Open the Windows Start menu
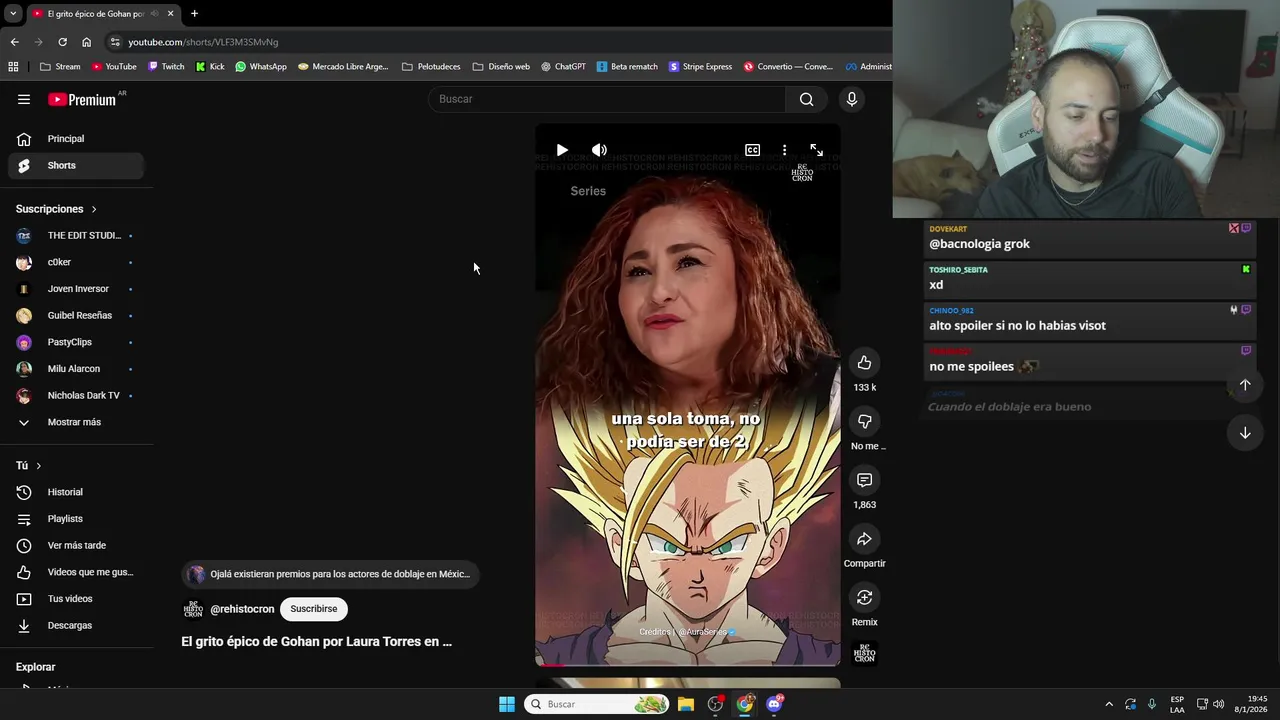 pos(507,704)
